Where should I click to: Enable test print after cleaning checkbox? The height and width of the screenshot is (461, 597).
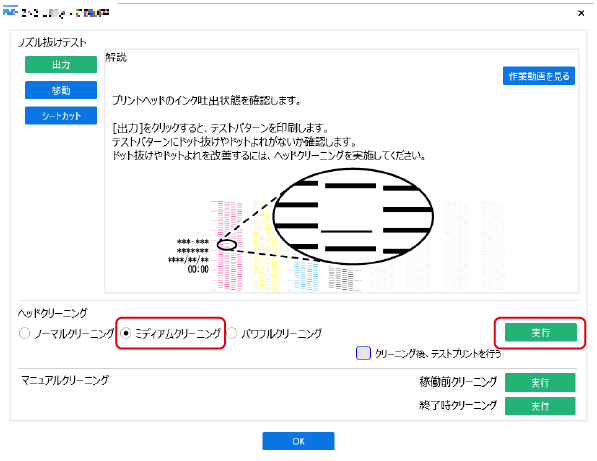[x=363, y=353]
